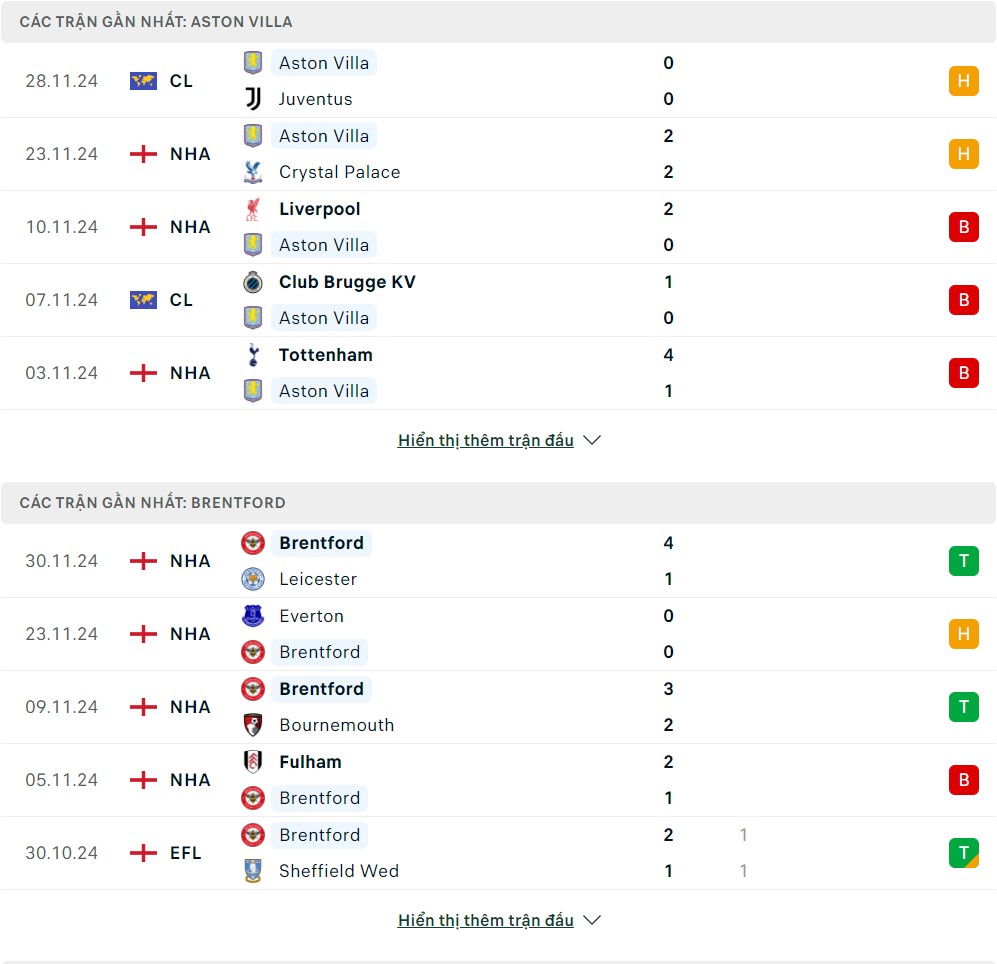Click the Fulham club crest icon

pos(253,762)
